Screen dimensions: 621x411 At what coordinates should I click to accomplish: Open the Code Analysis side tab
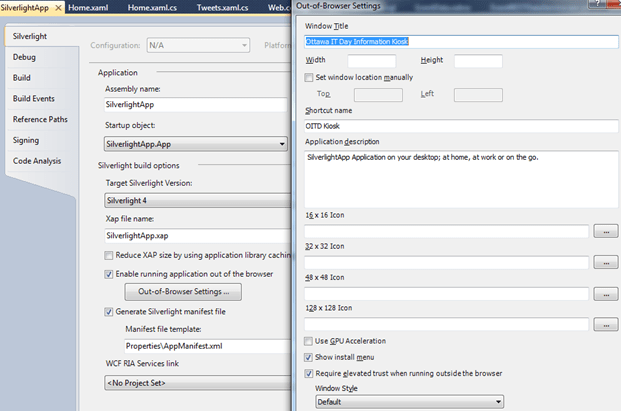tap(37, 161)
